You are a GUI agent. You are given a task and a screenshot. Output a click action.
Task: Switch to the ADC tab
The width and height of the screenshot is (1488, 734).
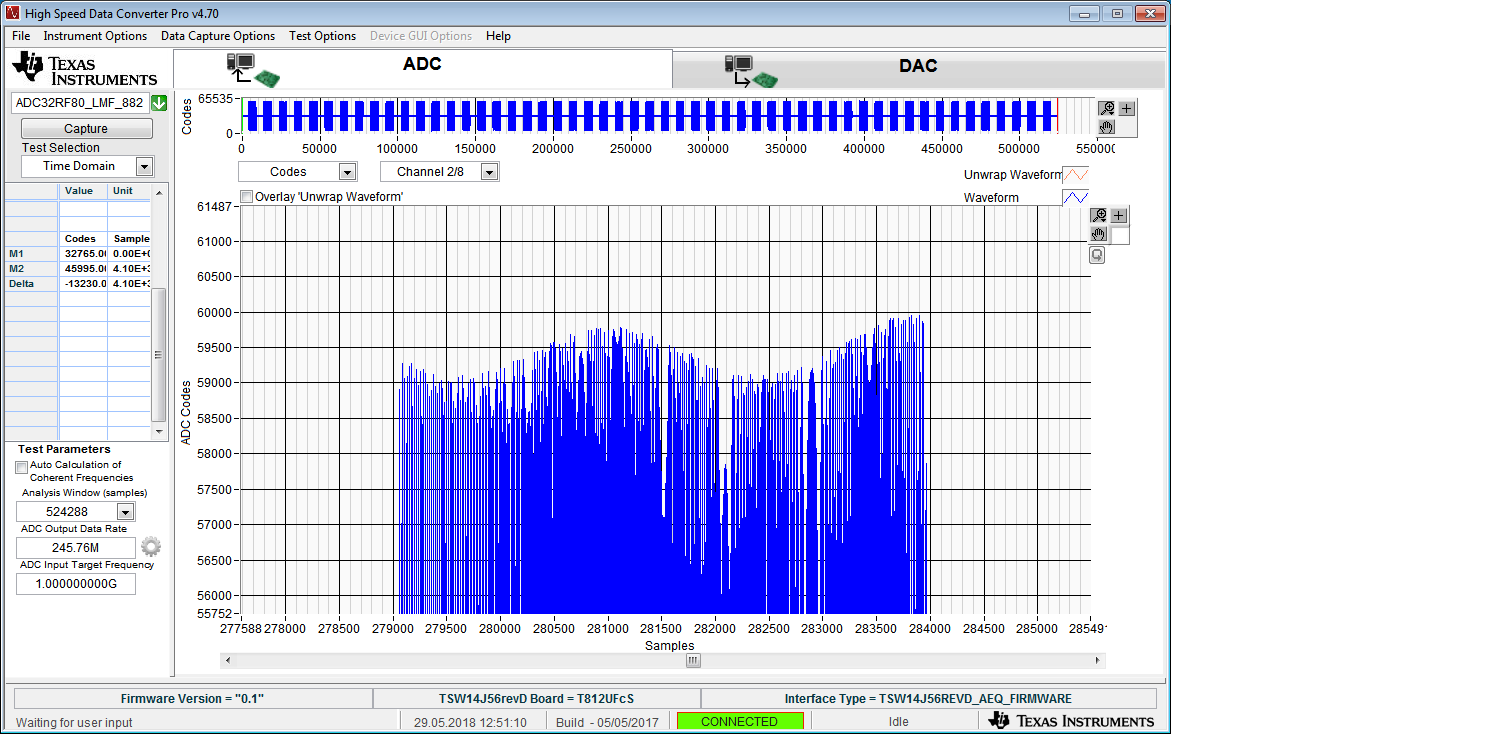(423, 68)
